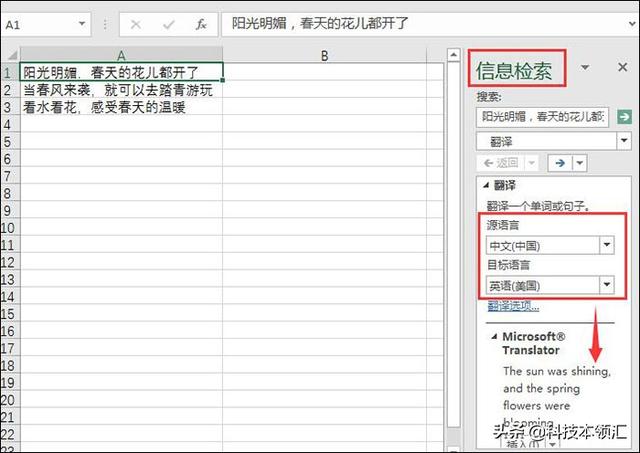Start search with the green arrow button
This screenshot has height=453, width=640.
click(624, 117)
